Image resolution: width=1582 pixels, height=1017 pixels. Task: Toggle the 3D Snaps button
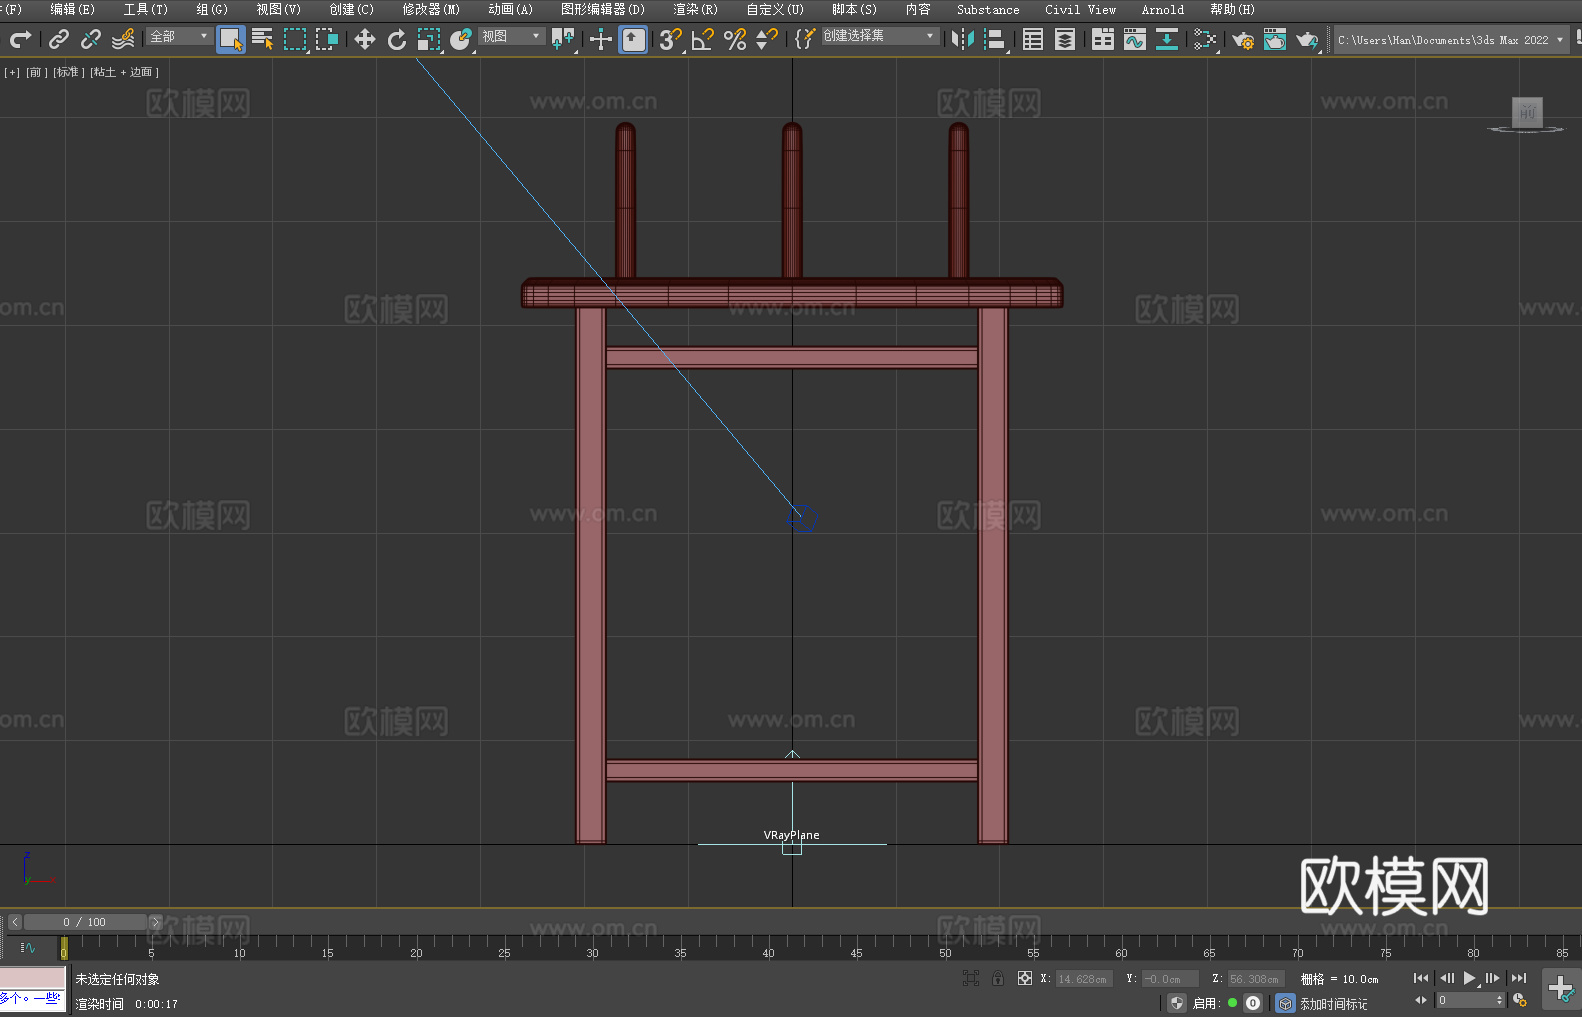pyautogui.click(x=669, y=39)
